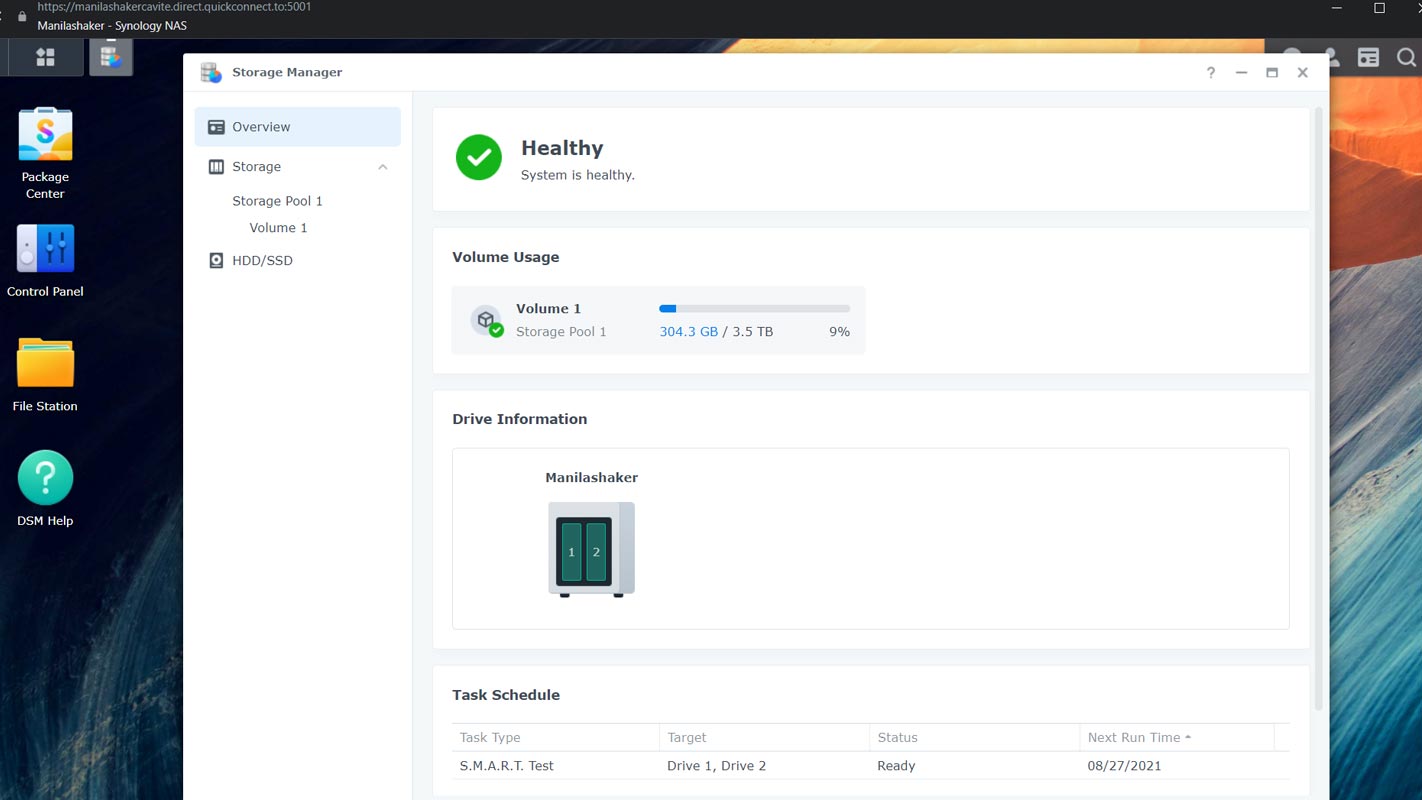The height and width of the screenshot is (800, 1422).
Task: Open the DSM Main Menu grid icon
Action: 45,57
